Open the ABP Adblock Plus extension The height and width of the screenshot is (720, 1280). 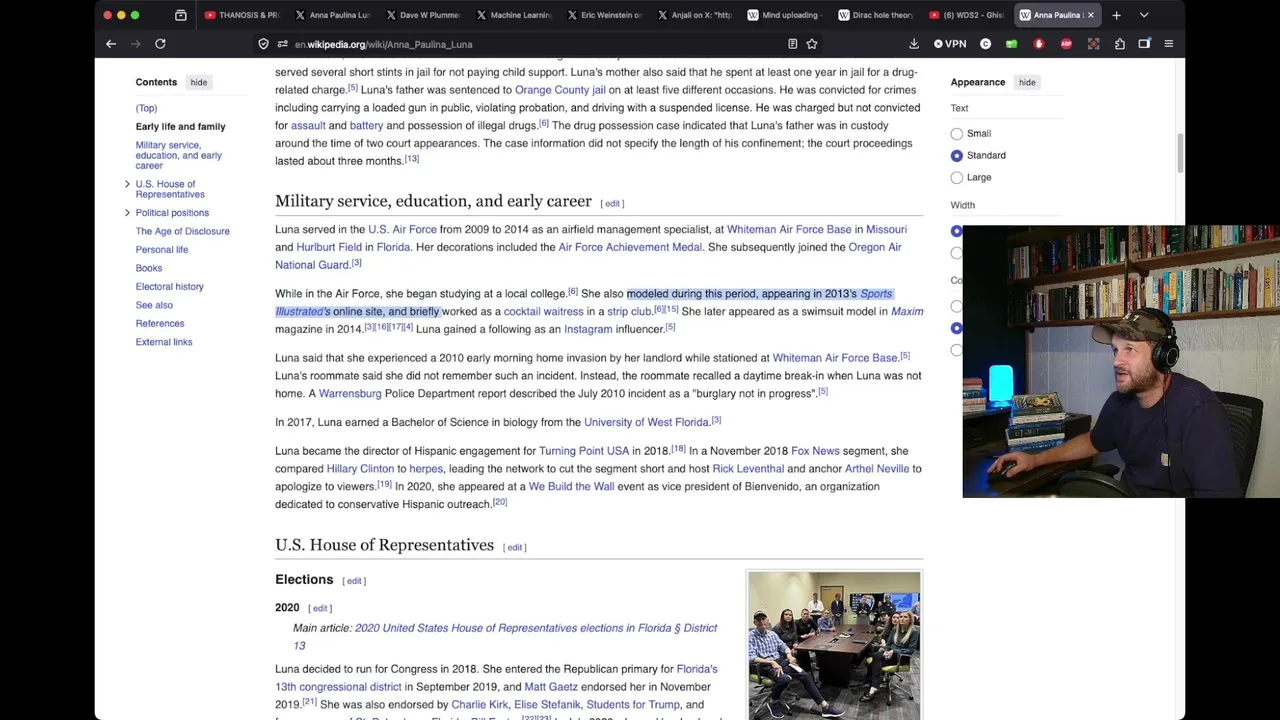point(1066,44)
